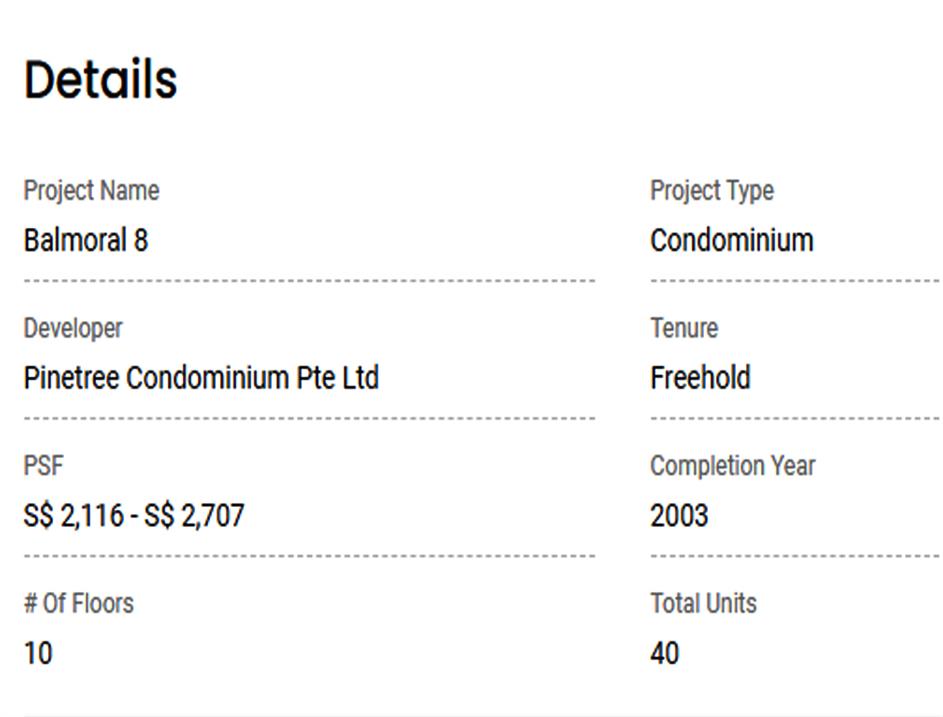Click the PSF field label
943x717 pixels.
click(x=44, y=465)
